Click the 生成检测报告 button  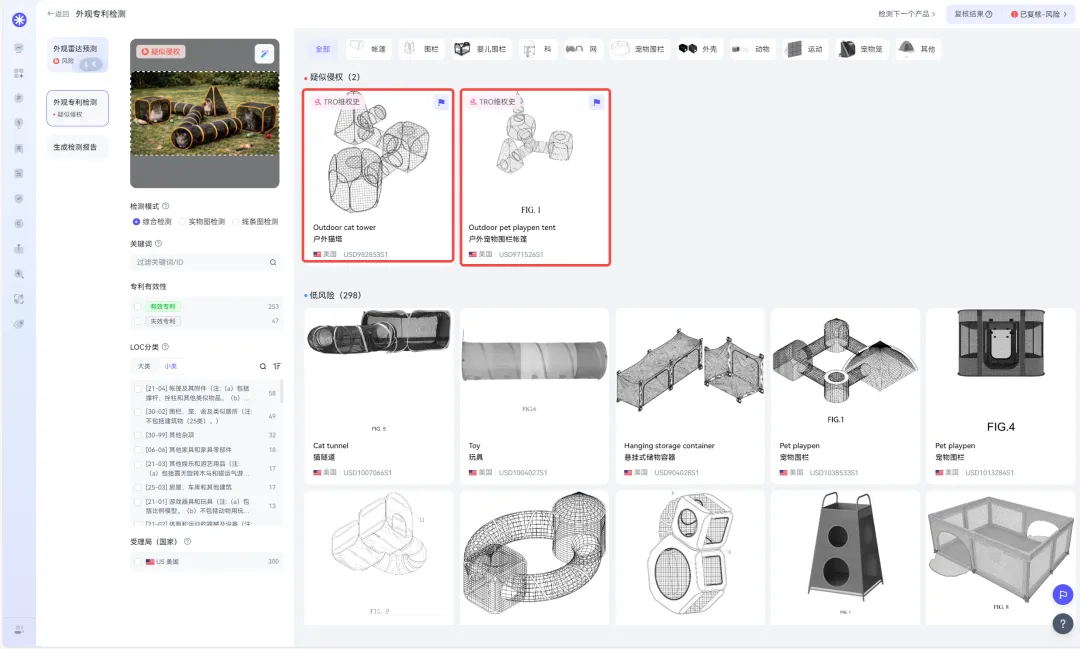pyautogui.click(x=76, y=146)
